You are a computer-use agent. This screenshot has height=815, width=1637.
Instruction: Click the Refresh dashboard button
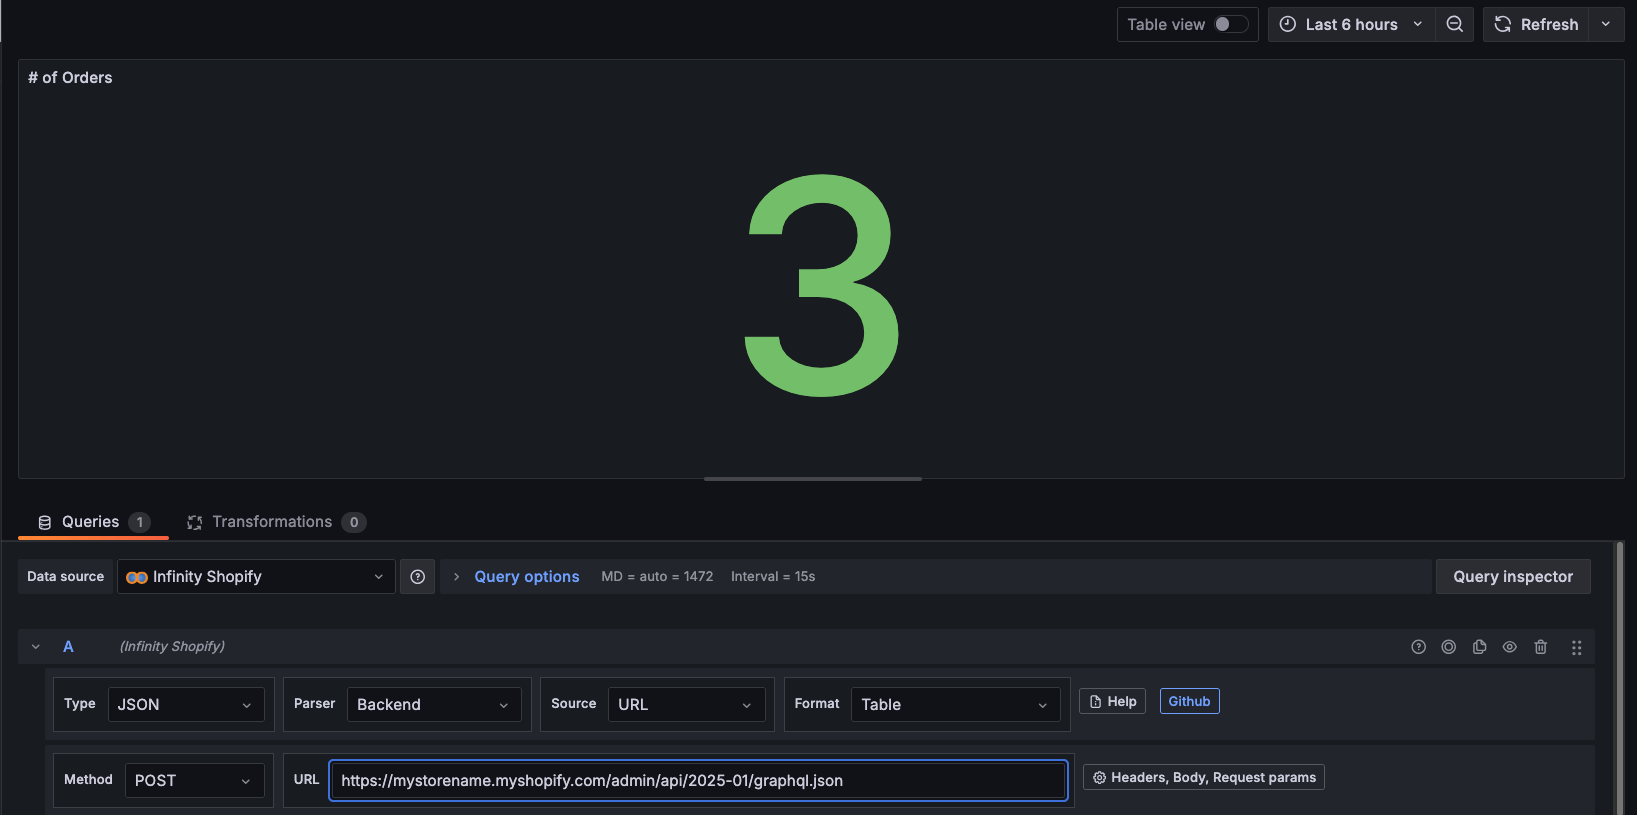tap(1536, 24)
